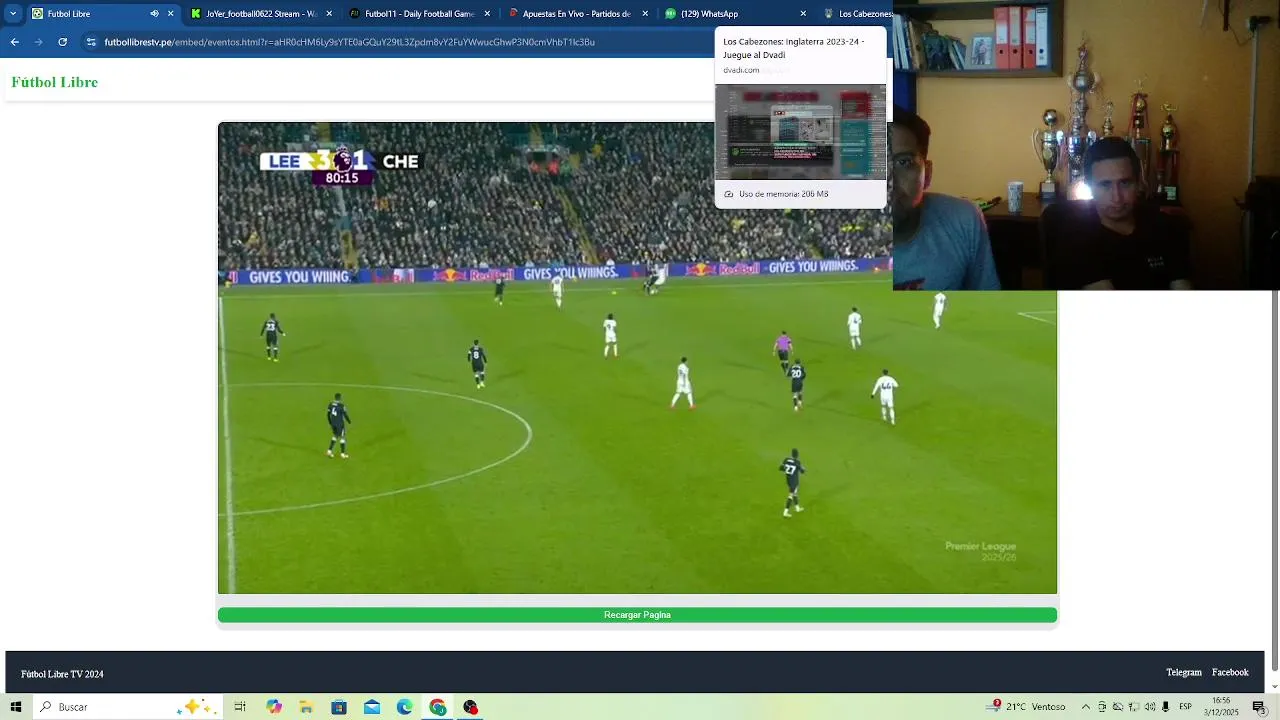Click the Buscar taskbar search box
The height and width of the screenshot is (720, 1280).
[128, 707]
